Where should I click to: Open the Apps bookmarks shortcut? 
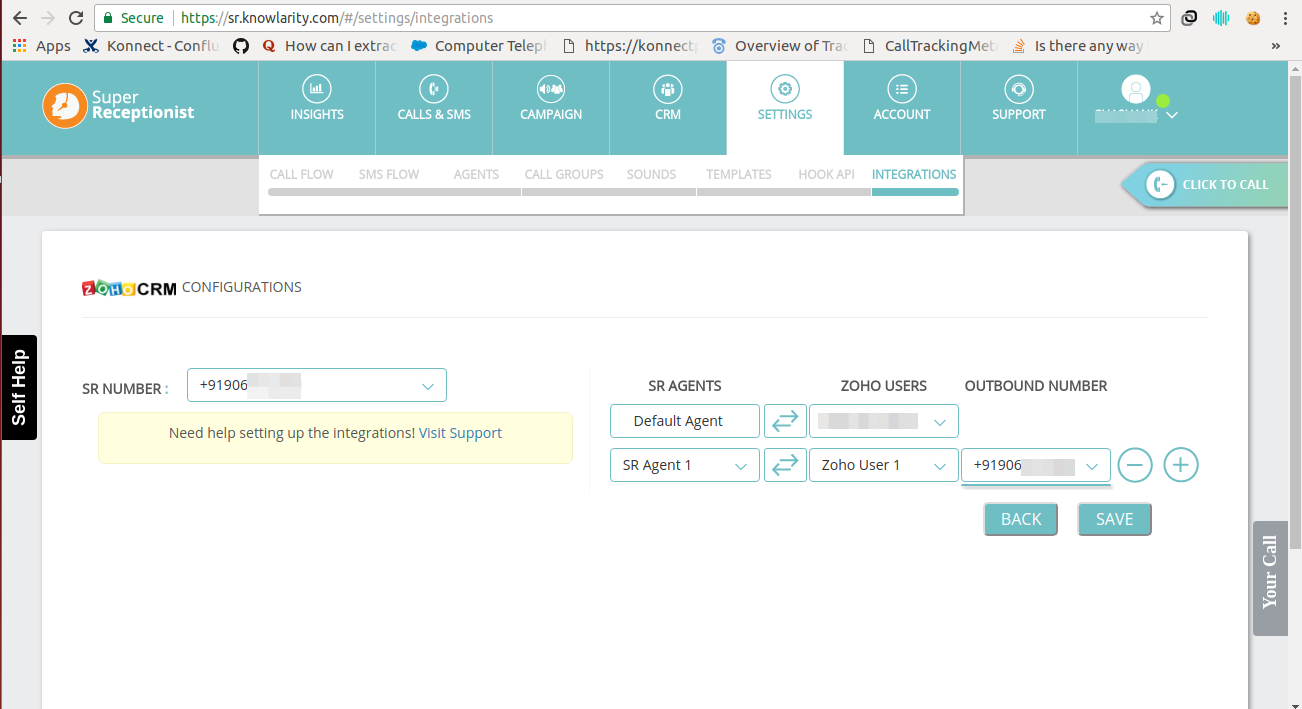(41, 46)
